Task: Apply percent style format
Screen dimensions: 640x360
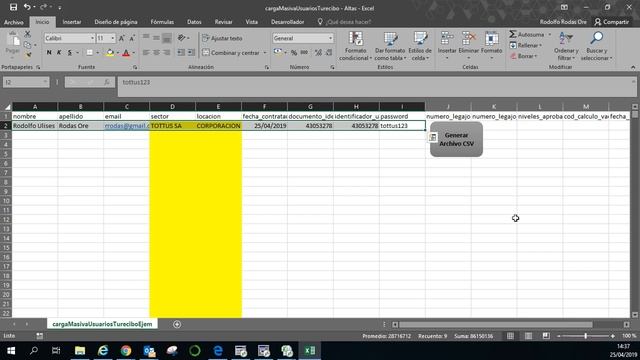Action: coord(293,53)
